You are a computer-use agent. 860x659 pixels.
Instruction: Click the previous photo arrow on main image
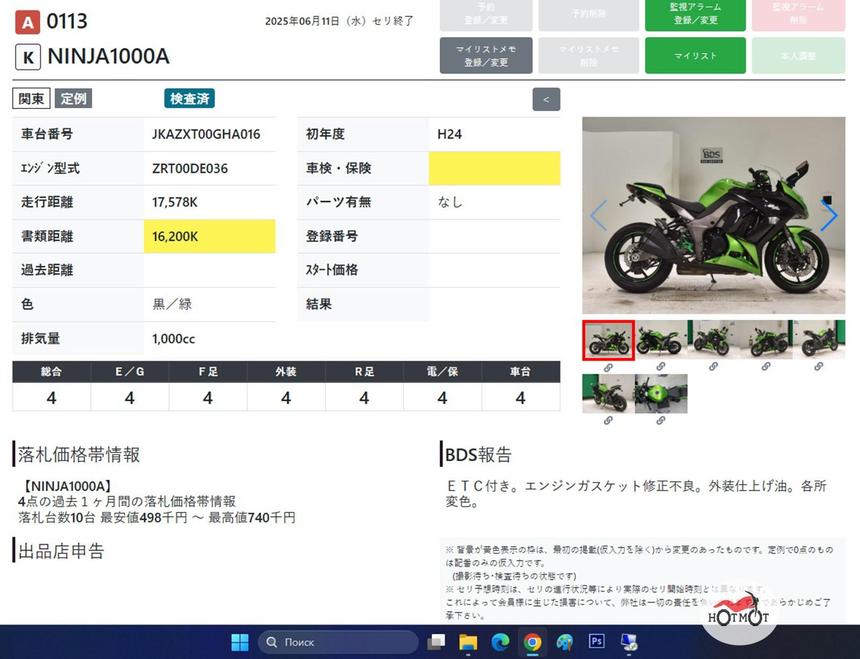click(x=598, y=216)
